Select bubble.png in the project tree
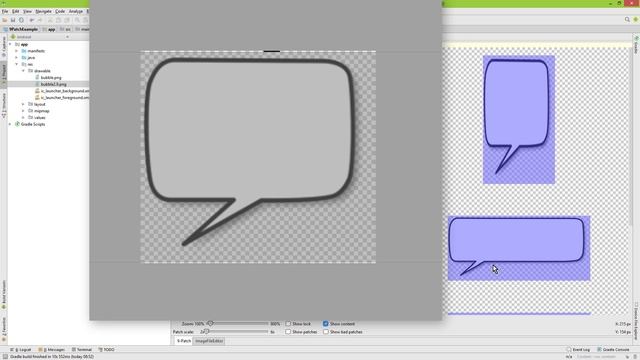The height and width of the screenshot is (360, 640). pyautogui.click(x=51, y=78)
